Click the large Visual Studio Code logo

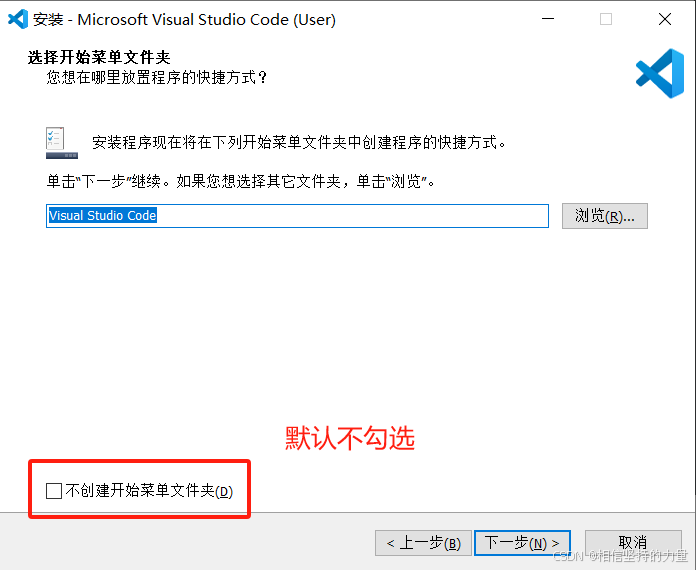point(660,73)
